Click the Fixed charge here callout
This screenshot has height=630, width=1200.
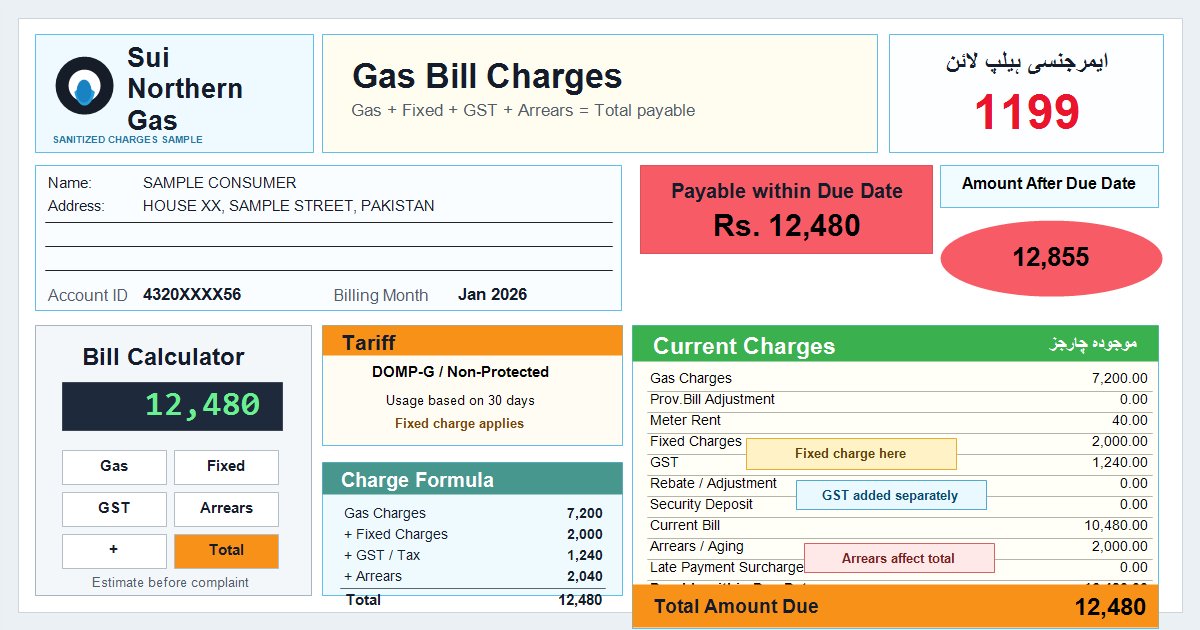tap(851, 454)
